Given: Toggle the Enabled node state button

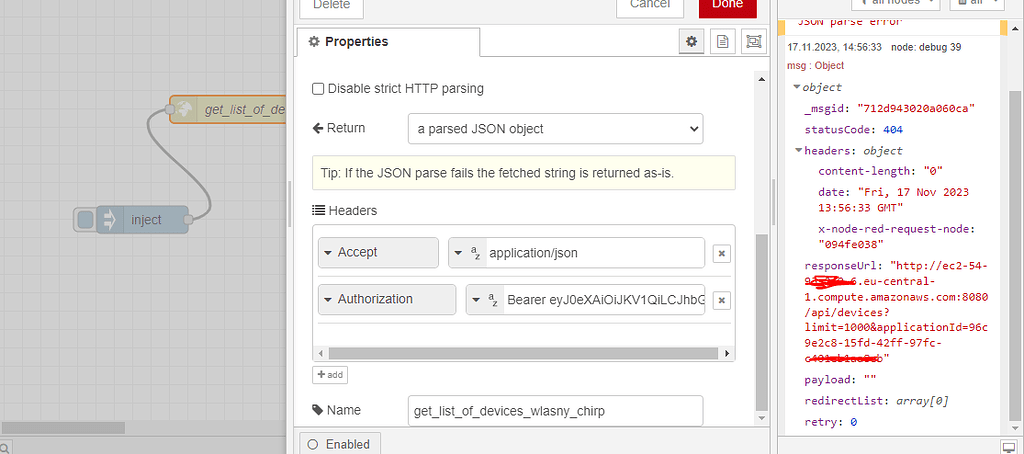Looking at the screenshot, I should (x=339, y=444).
